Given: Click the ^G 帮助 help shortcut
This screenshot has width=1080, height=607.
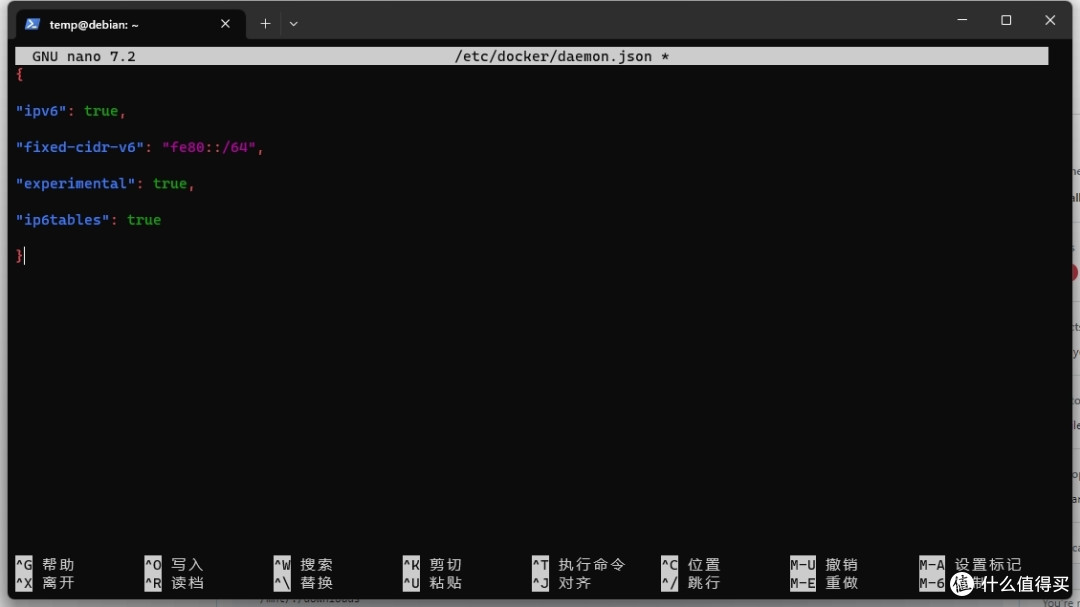Looking at the screenshot, I should coord(45,565).
